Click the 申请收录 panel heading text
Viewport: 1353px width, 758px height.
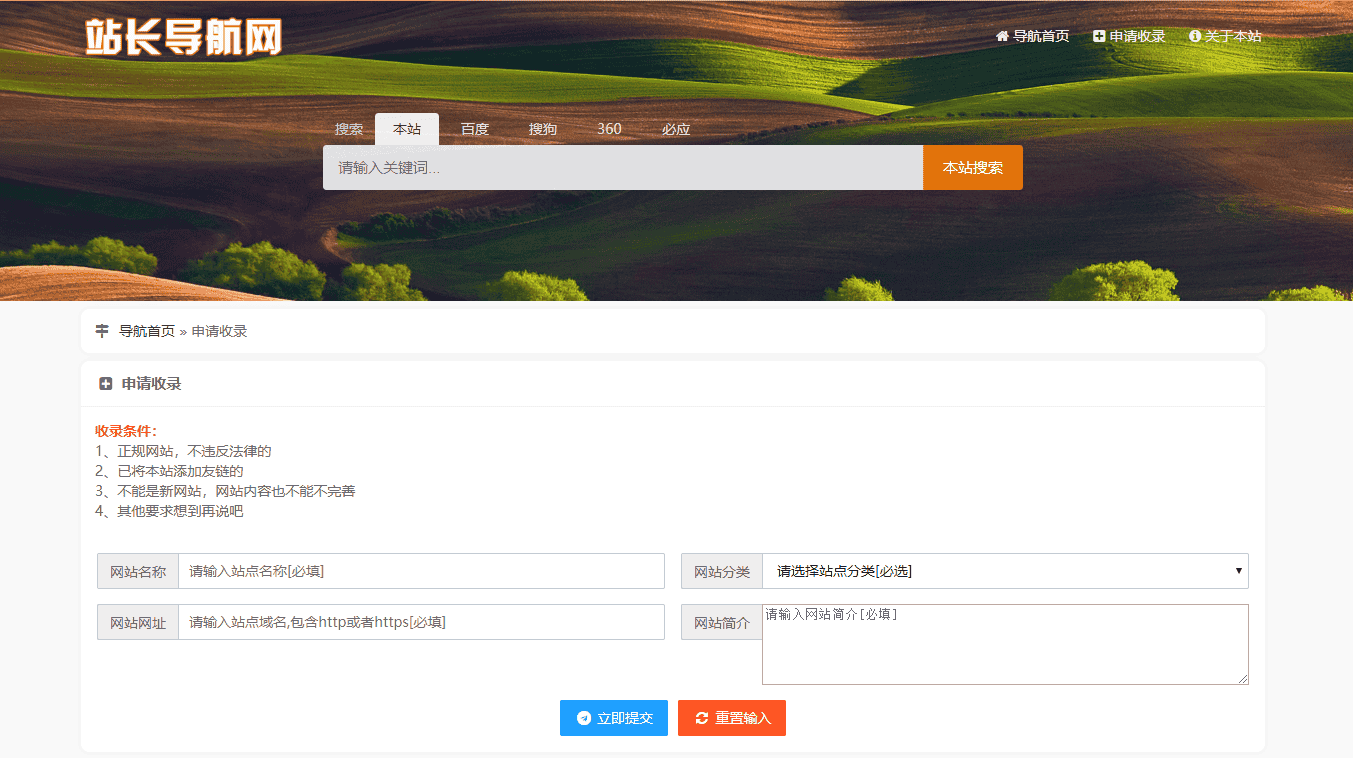[x=152, y=384]
